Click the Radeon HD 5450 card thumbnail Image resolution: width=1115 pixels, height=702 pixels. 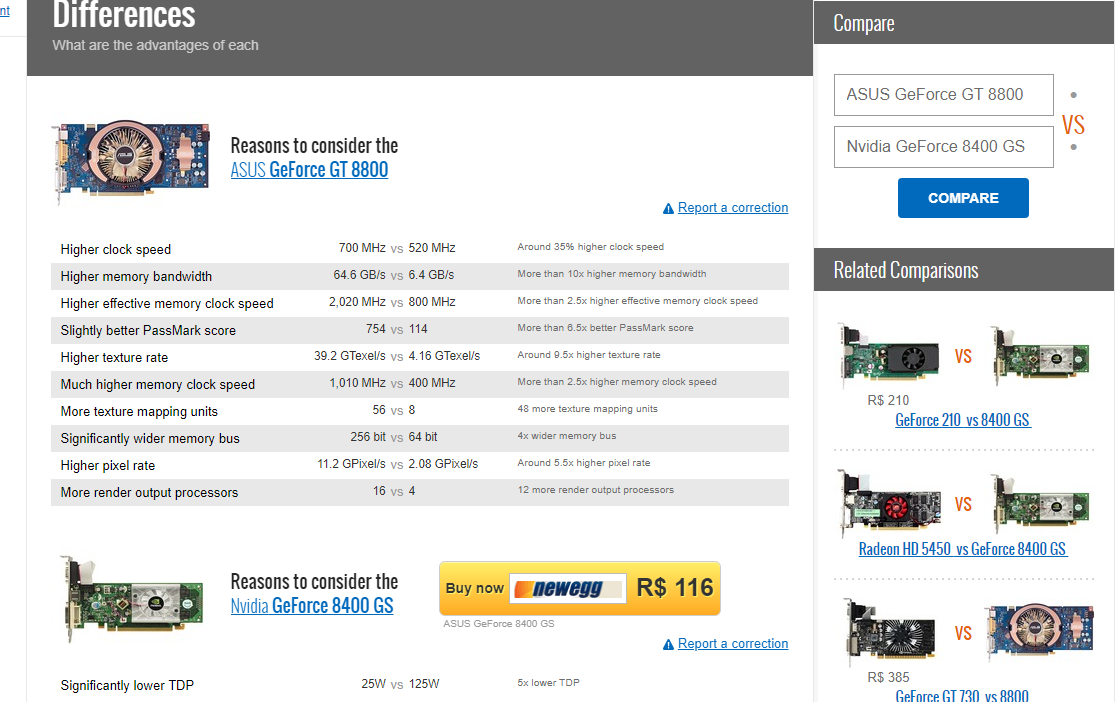click(889, 503)
